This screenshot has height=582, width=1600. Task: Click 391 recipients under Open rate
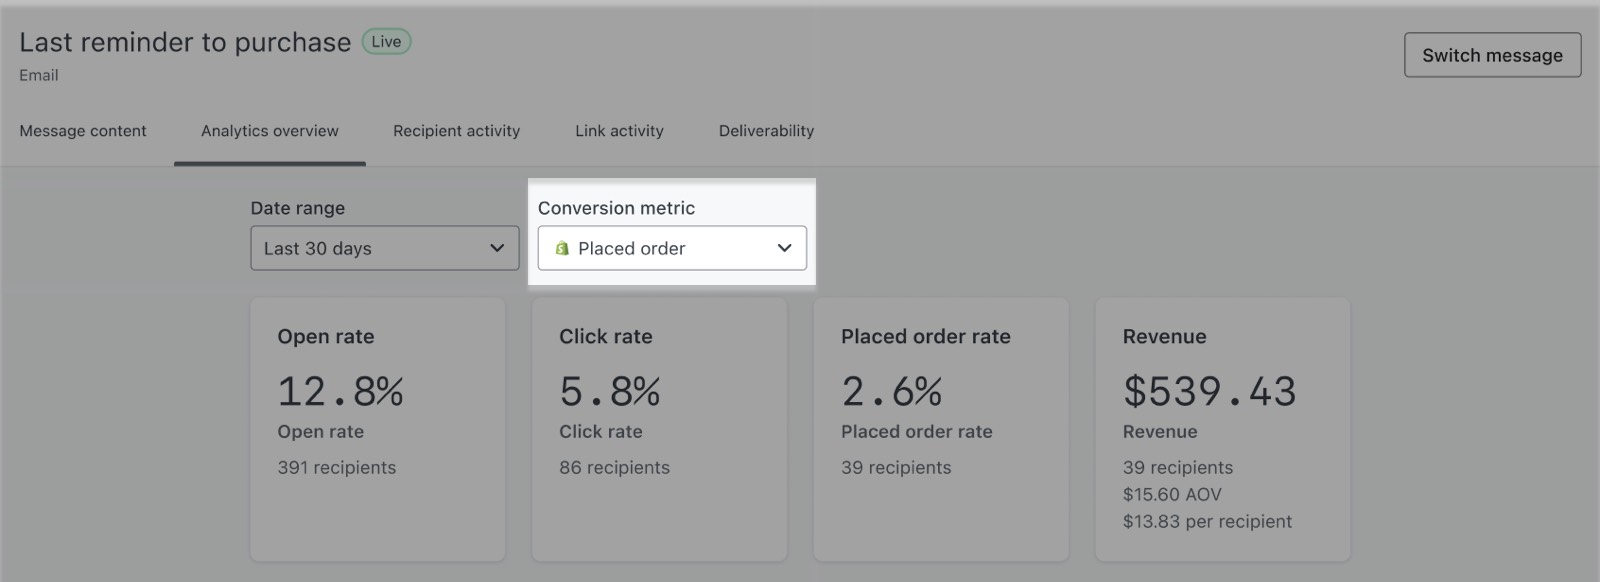[x=337, y=468]
